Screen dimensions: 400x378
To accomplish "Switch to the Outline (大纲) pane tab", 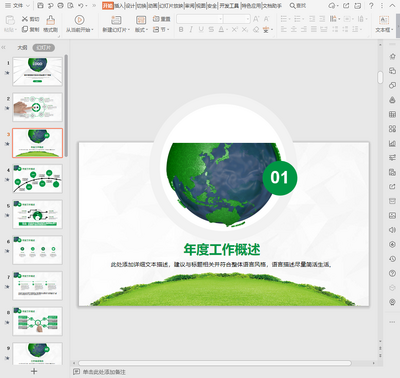I will [x=22, y=48].
